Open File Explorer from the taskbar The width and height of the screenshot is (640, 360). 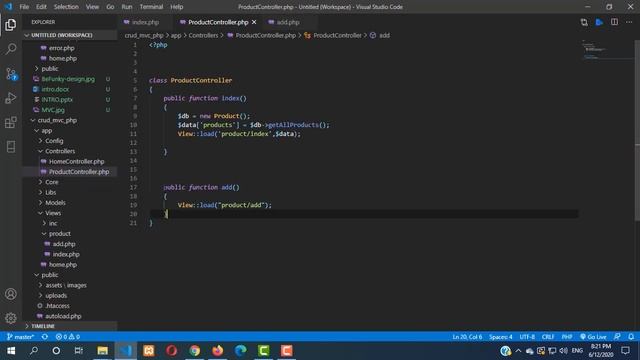(102, 351)
